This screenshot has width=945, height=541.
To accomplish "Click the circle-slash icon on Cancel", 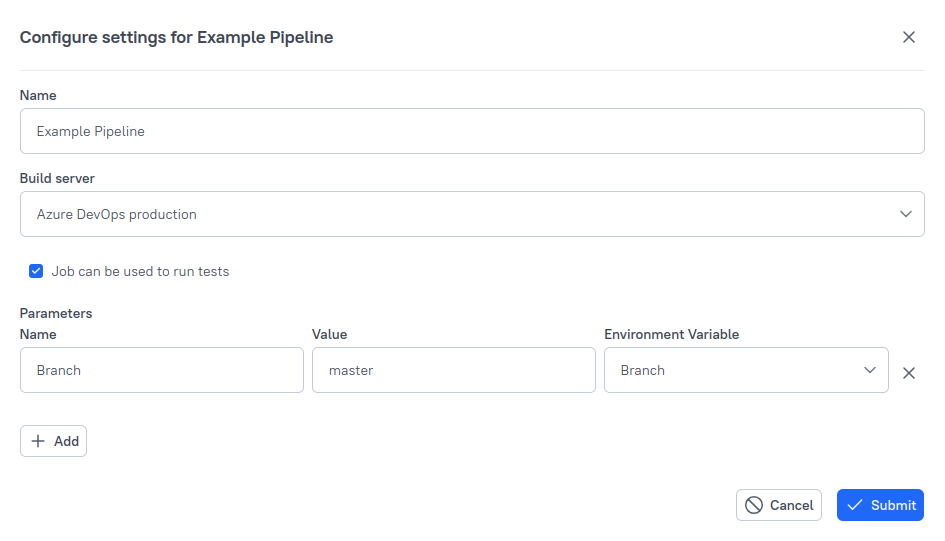I will click(x=754, y=505).
